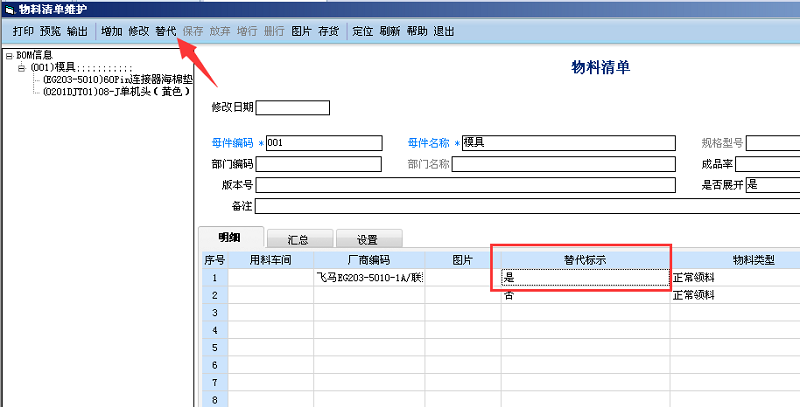Select row 1 正常领料 cell
The height and width of the screenshot is (407, 800).
pyautogui.click(x=735, y=277)
